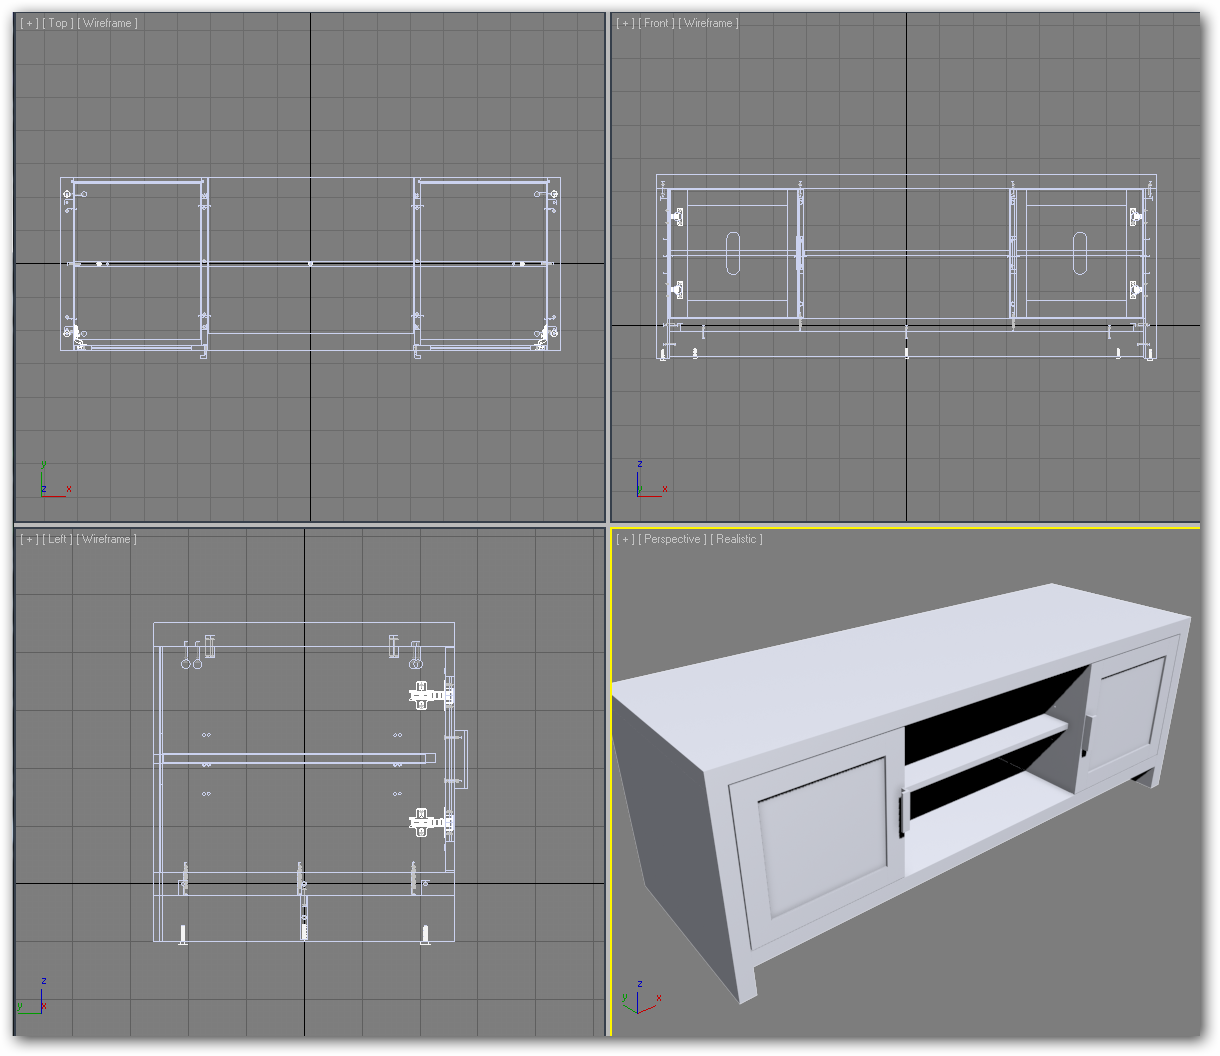
Task: Click the Z axis on the Top viewport tripod
Action: (44, 489)
